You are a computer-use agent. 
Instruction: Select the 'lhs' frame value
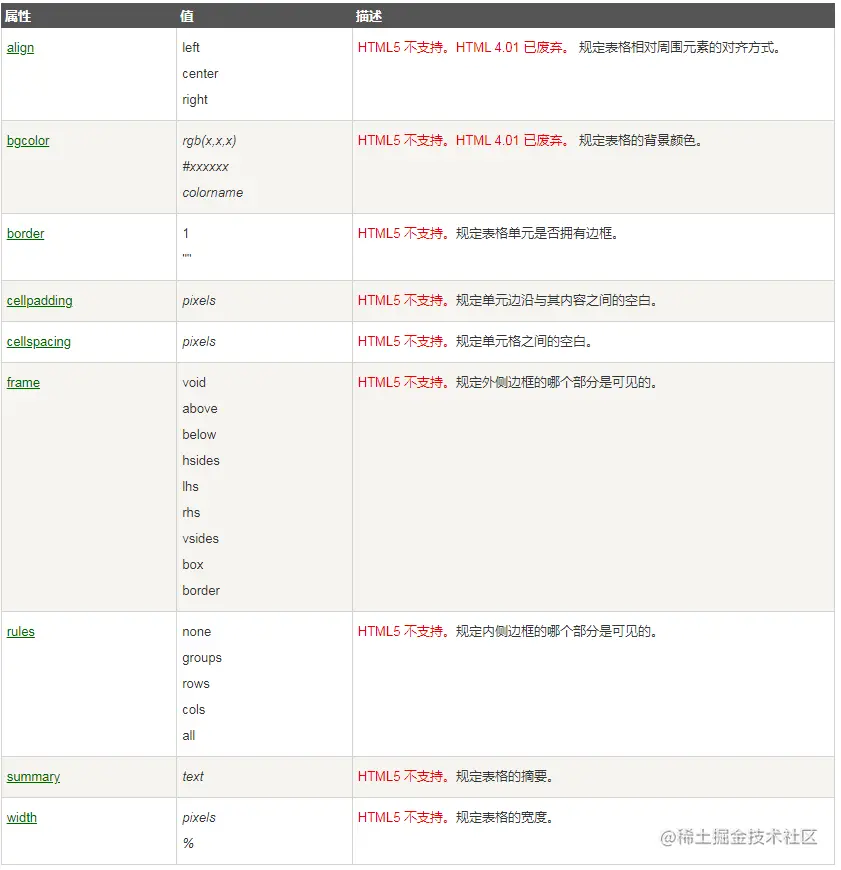pyautogui.click(x=190, y=487)
